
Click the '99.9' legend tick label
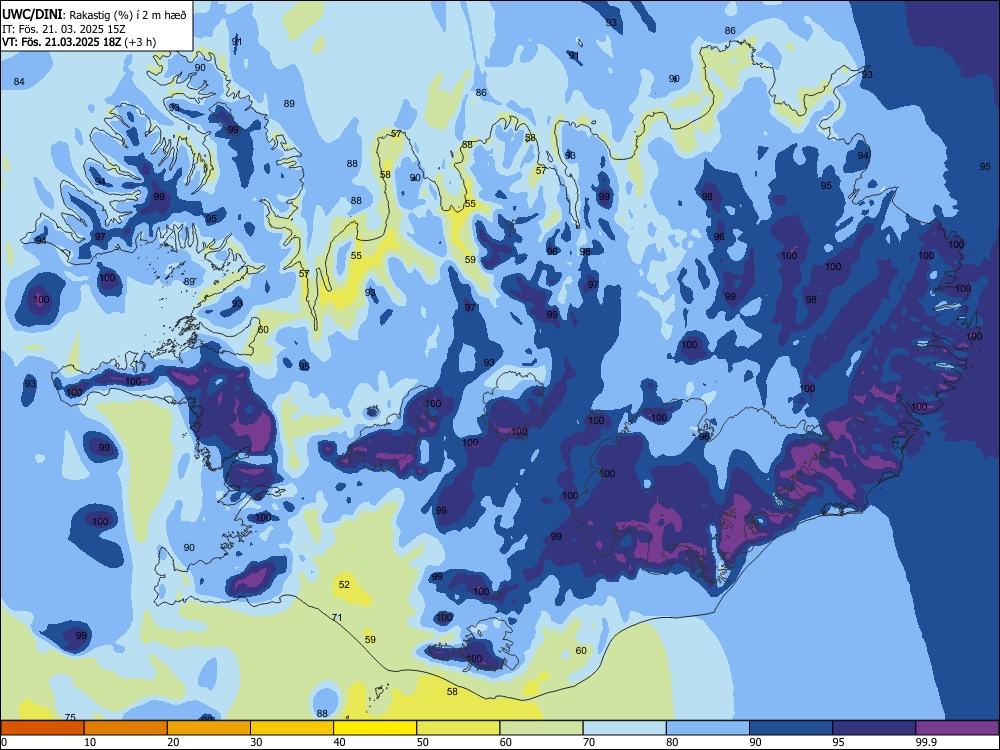tap(926, 742)
